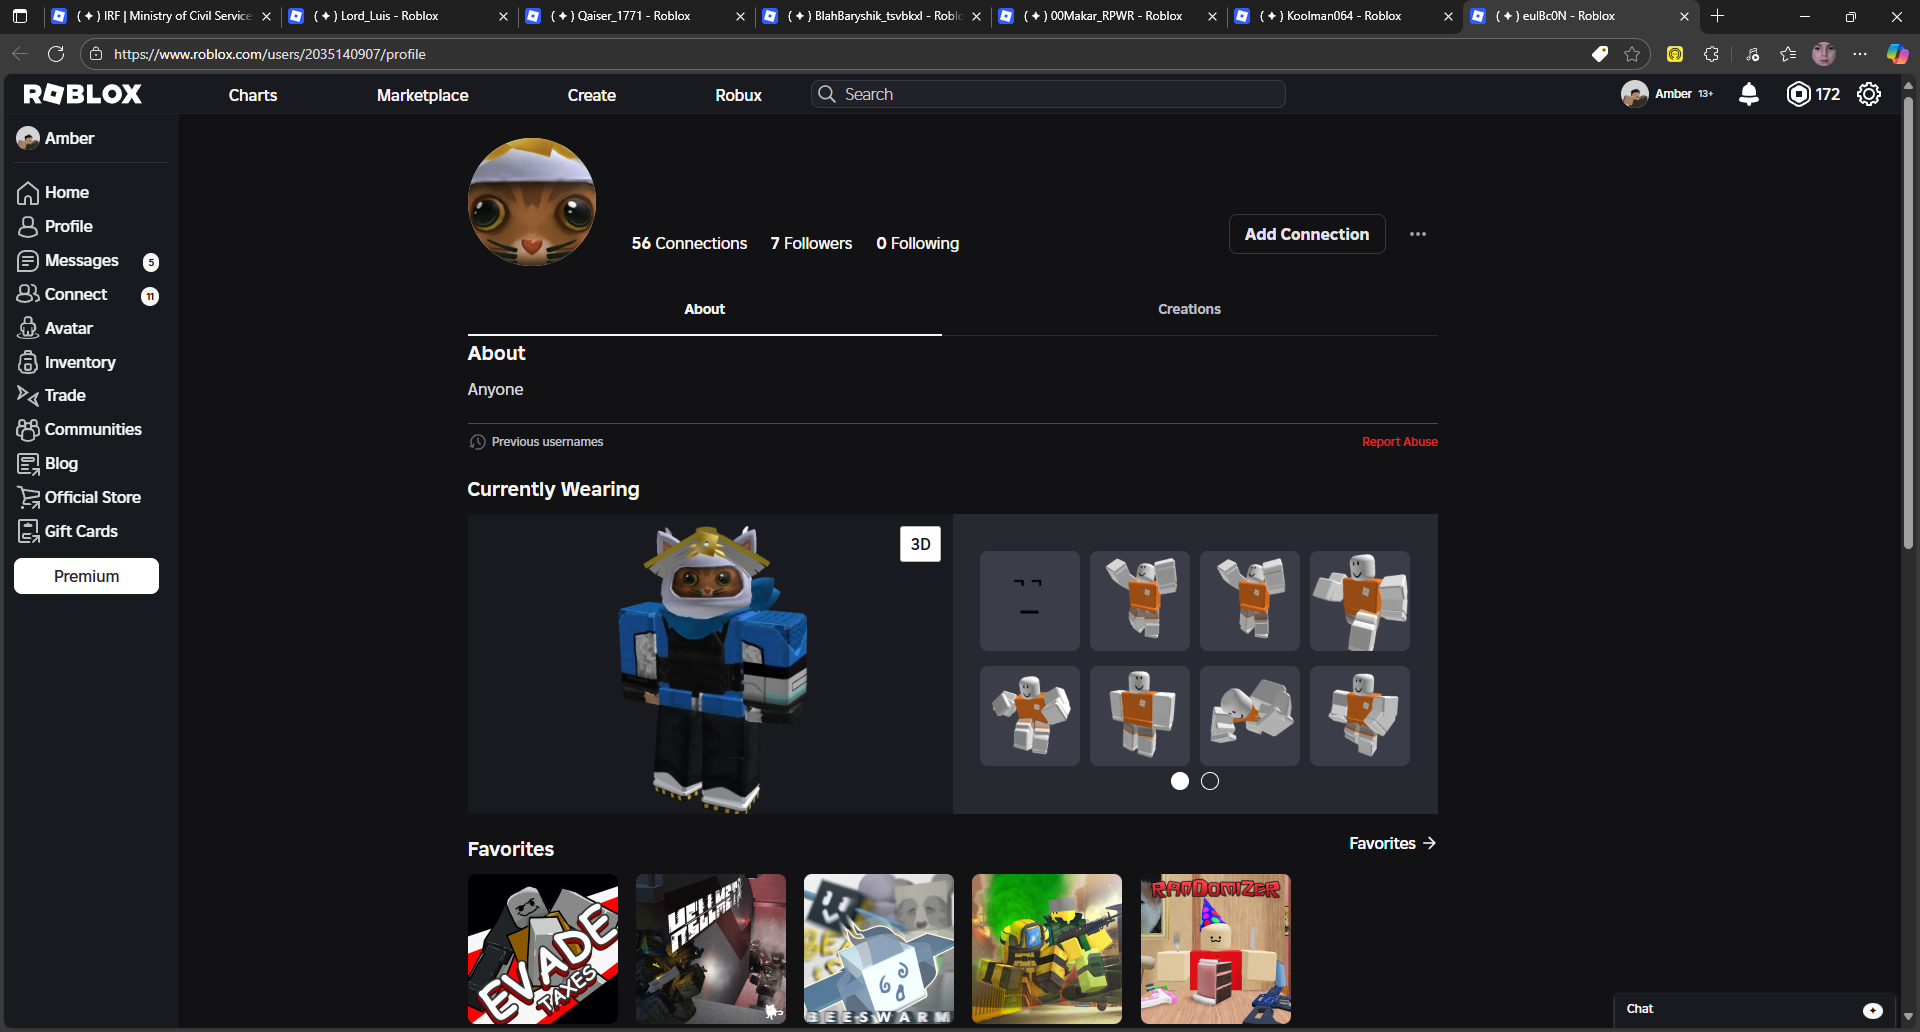The width and height of the screenshot is (1920, 1032).
Task: Click the Roblox Search field
Action: pyautogui.click(x=1048, y=94)
